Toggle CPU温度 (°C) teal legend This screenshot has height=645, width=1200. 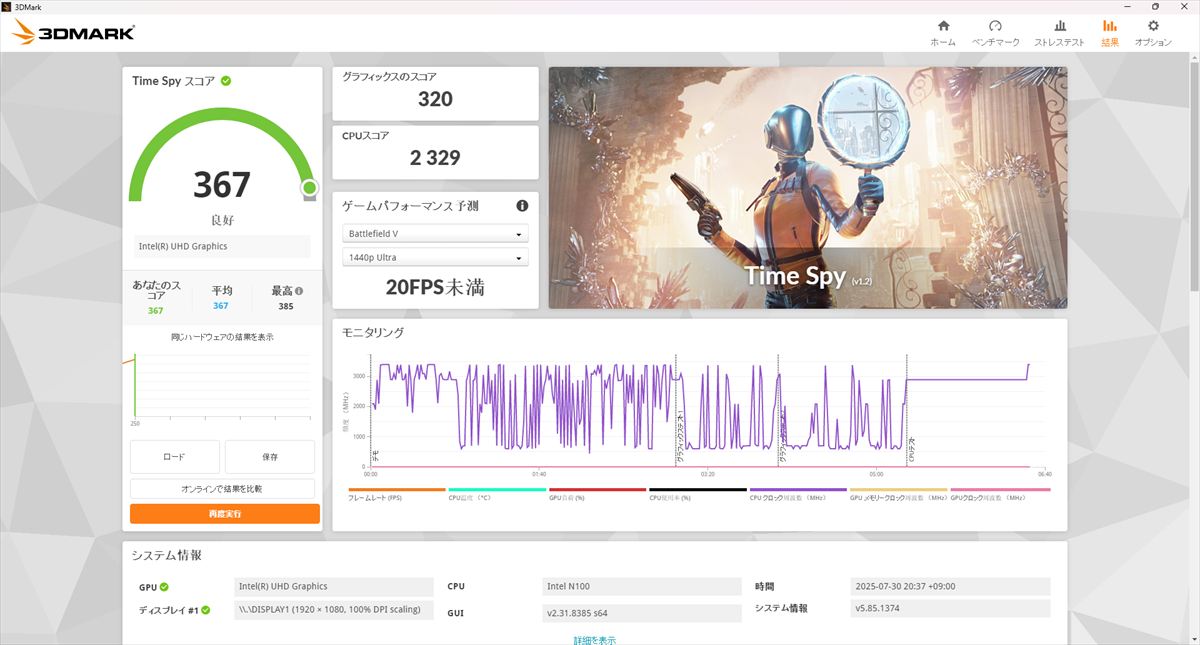497,494
